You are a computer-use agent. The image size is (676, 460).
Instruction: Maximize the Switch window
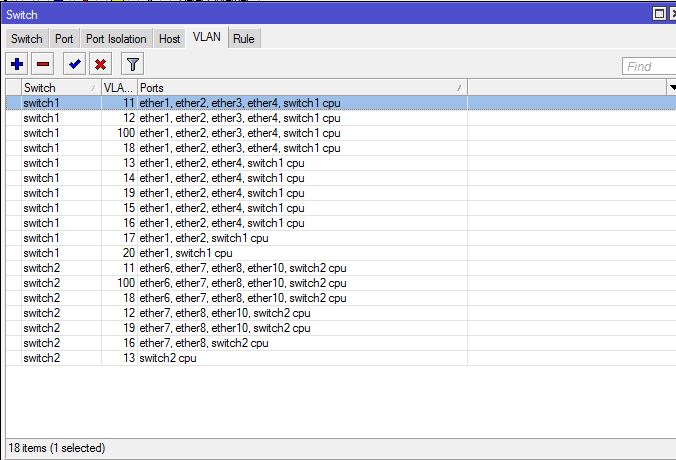659,14
